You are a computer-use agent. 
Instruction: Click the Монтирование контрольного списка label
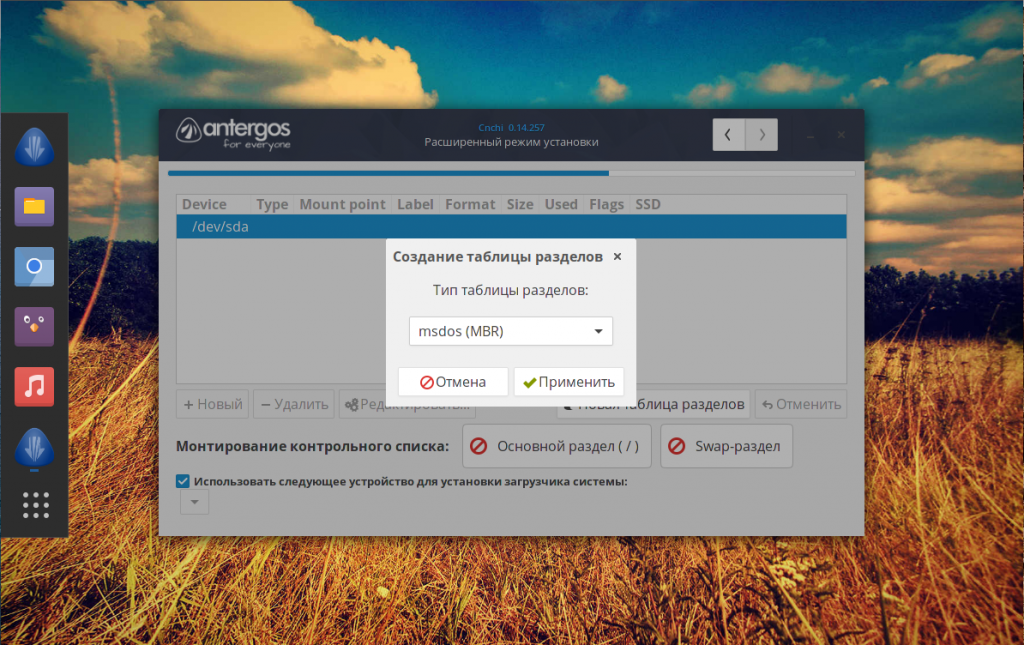[312, 446]
